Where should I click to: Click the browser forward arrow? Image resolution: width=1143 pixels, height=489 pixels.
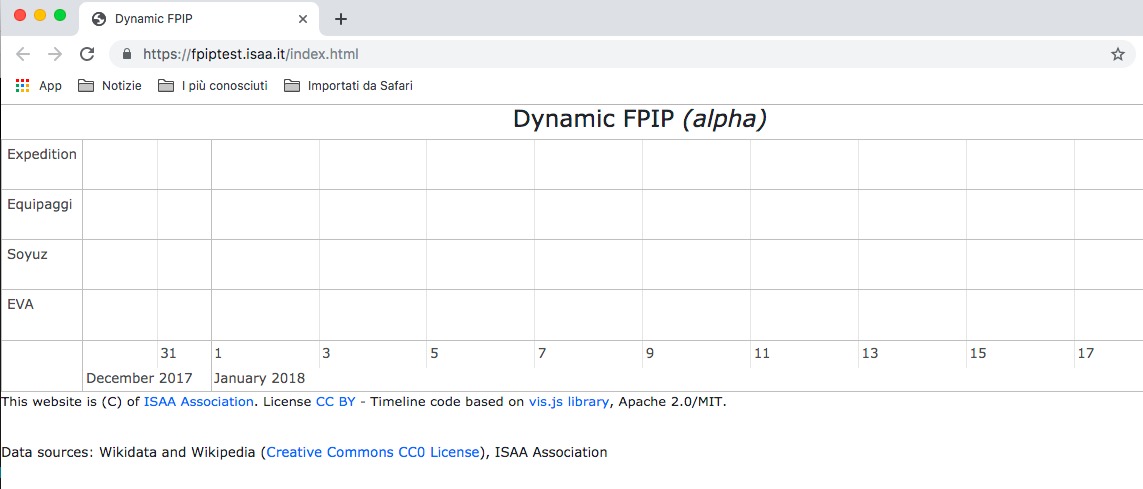pyautogui.click(x=55, y=54)
